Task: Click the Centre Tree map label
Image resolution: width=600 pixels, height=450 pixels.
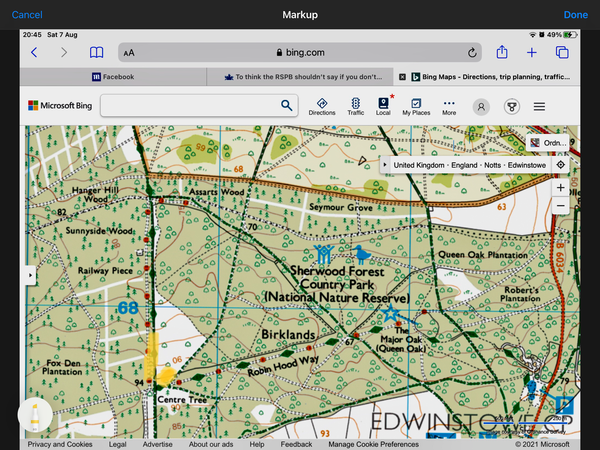Action: (182, 399)
